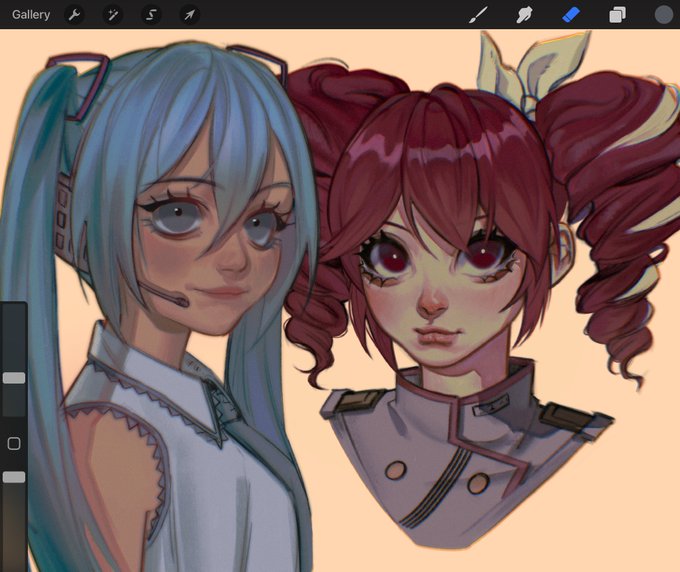Open the Adjustments magic wand menu
Screen dimensions: 680x572
pyautogui.click(x=113, y=15)
